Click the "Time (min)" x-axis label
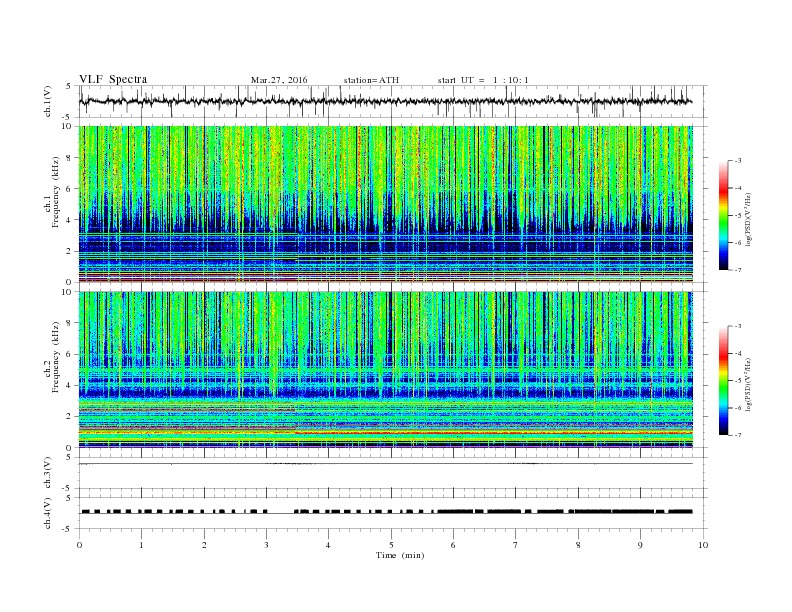Screen dimensions: 792x612 point(400,555)
